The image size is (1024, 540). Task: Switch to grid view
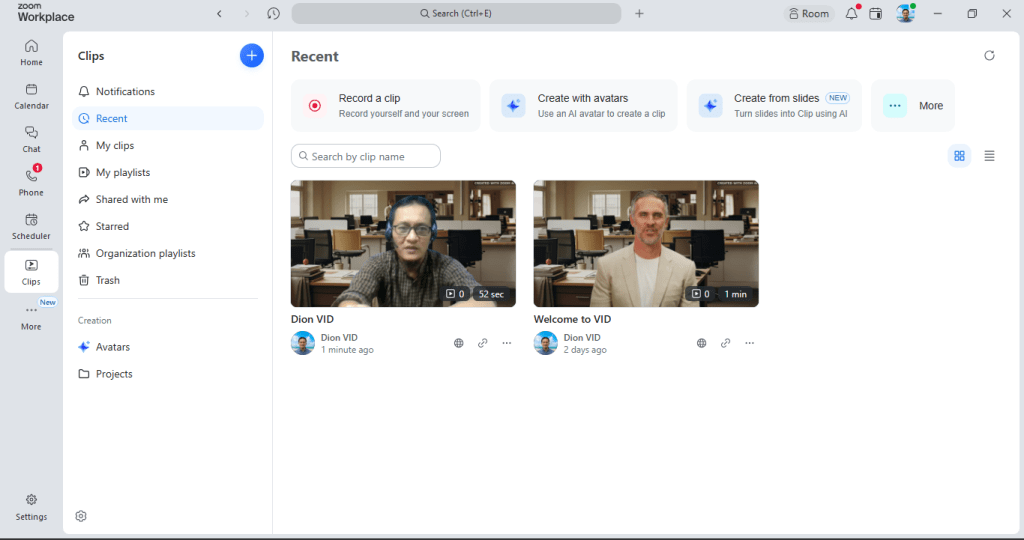pos(959,155)
